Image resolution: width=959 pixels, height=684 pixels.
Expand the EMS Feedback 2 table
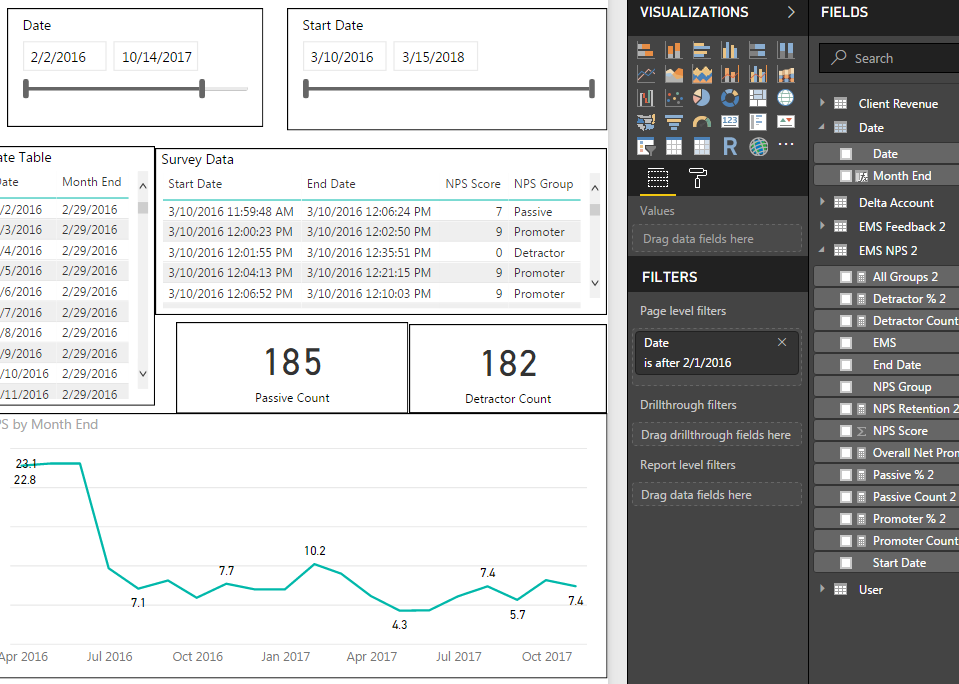click(x=823, y=226)
